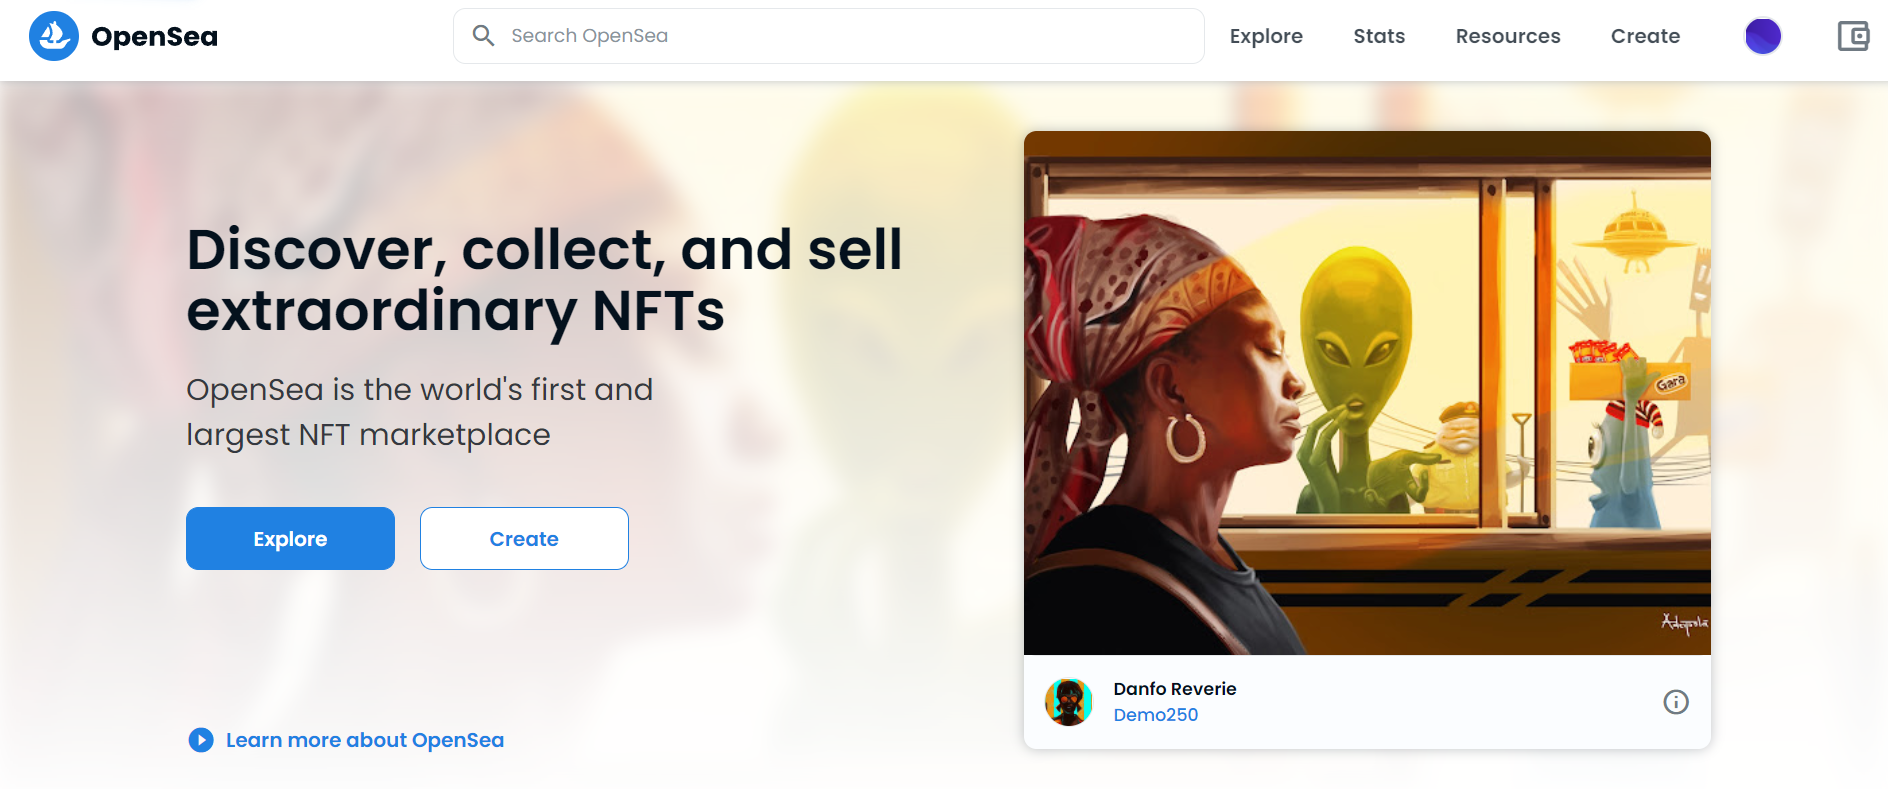This screenshot has width=1888, height=789.
Task: Open the purple profile avatar
Action: pyautogui.click(x=1762, y=36)
